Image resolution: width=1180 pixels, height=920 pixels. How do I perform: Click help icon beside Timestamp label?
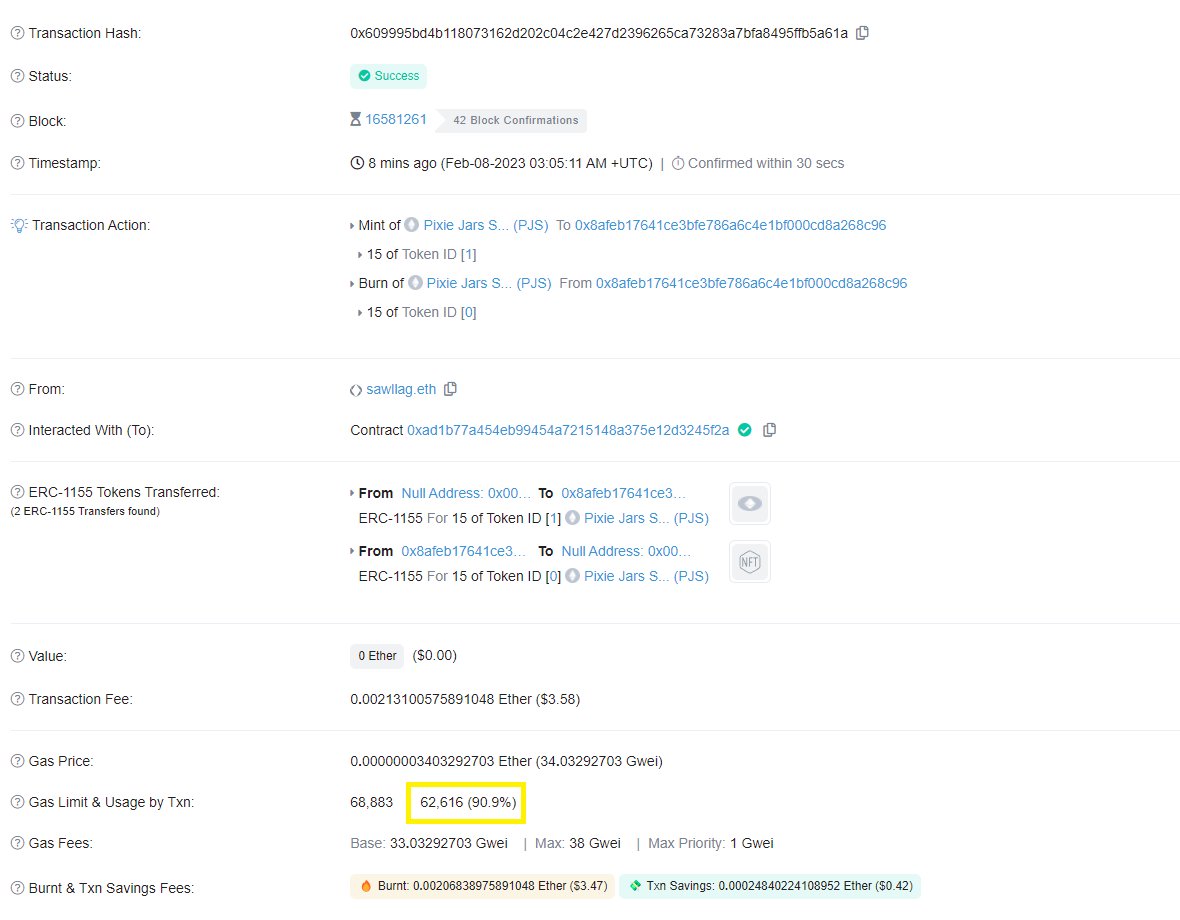[17, 163]
